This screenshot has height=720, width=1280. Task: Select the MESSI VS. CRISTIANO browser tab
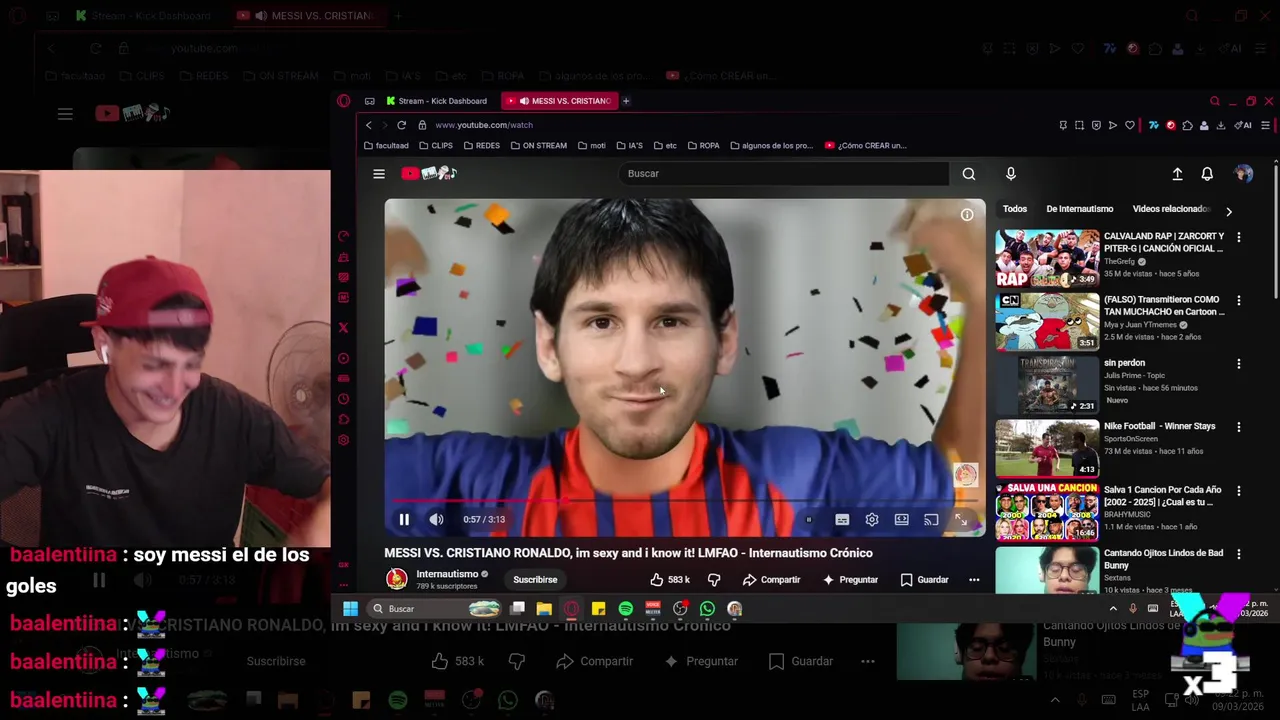(560, 101)
